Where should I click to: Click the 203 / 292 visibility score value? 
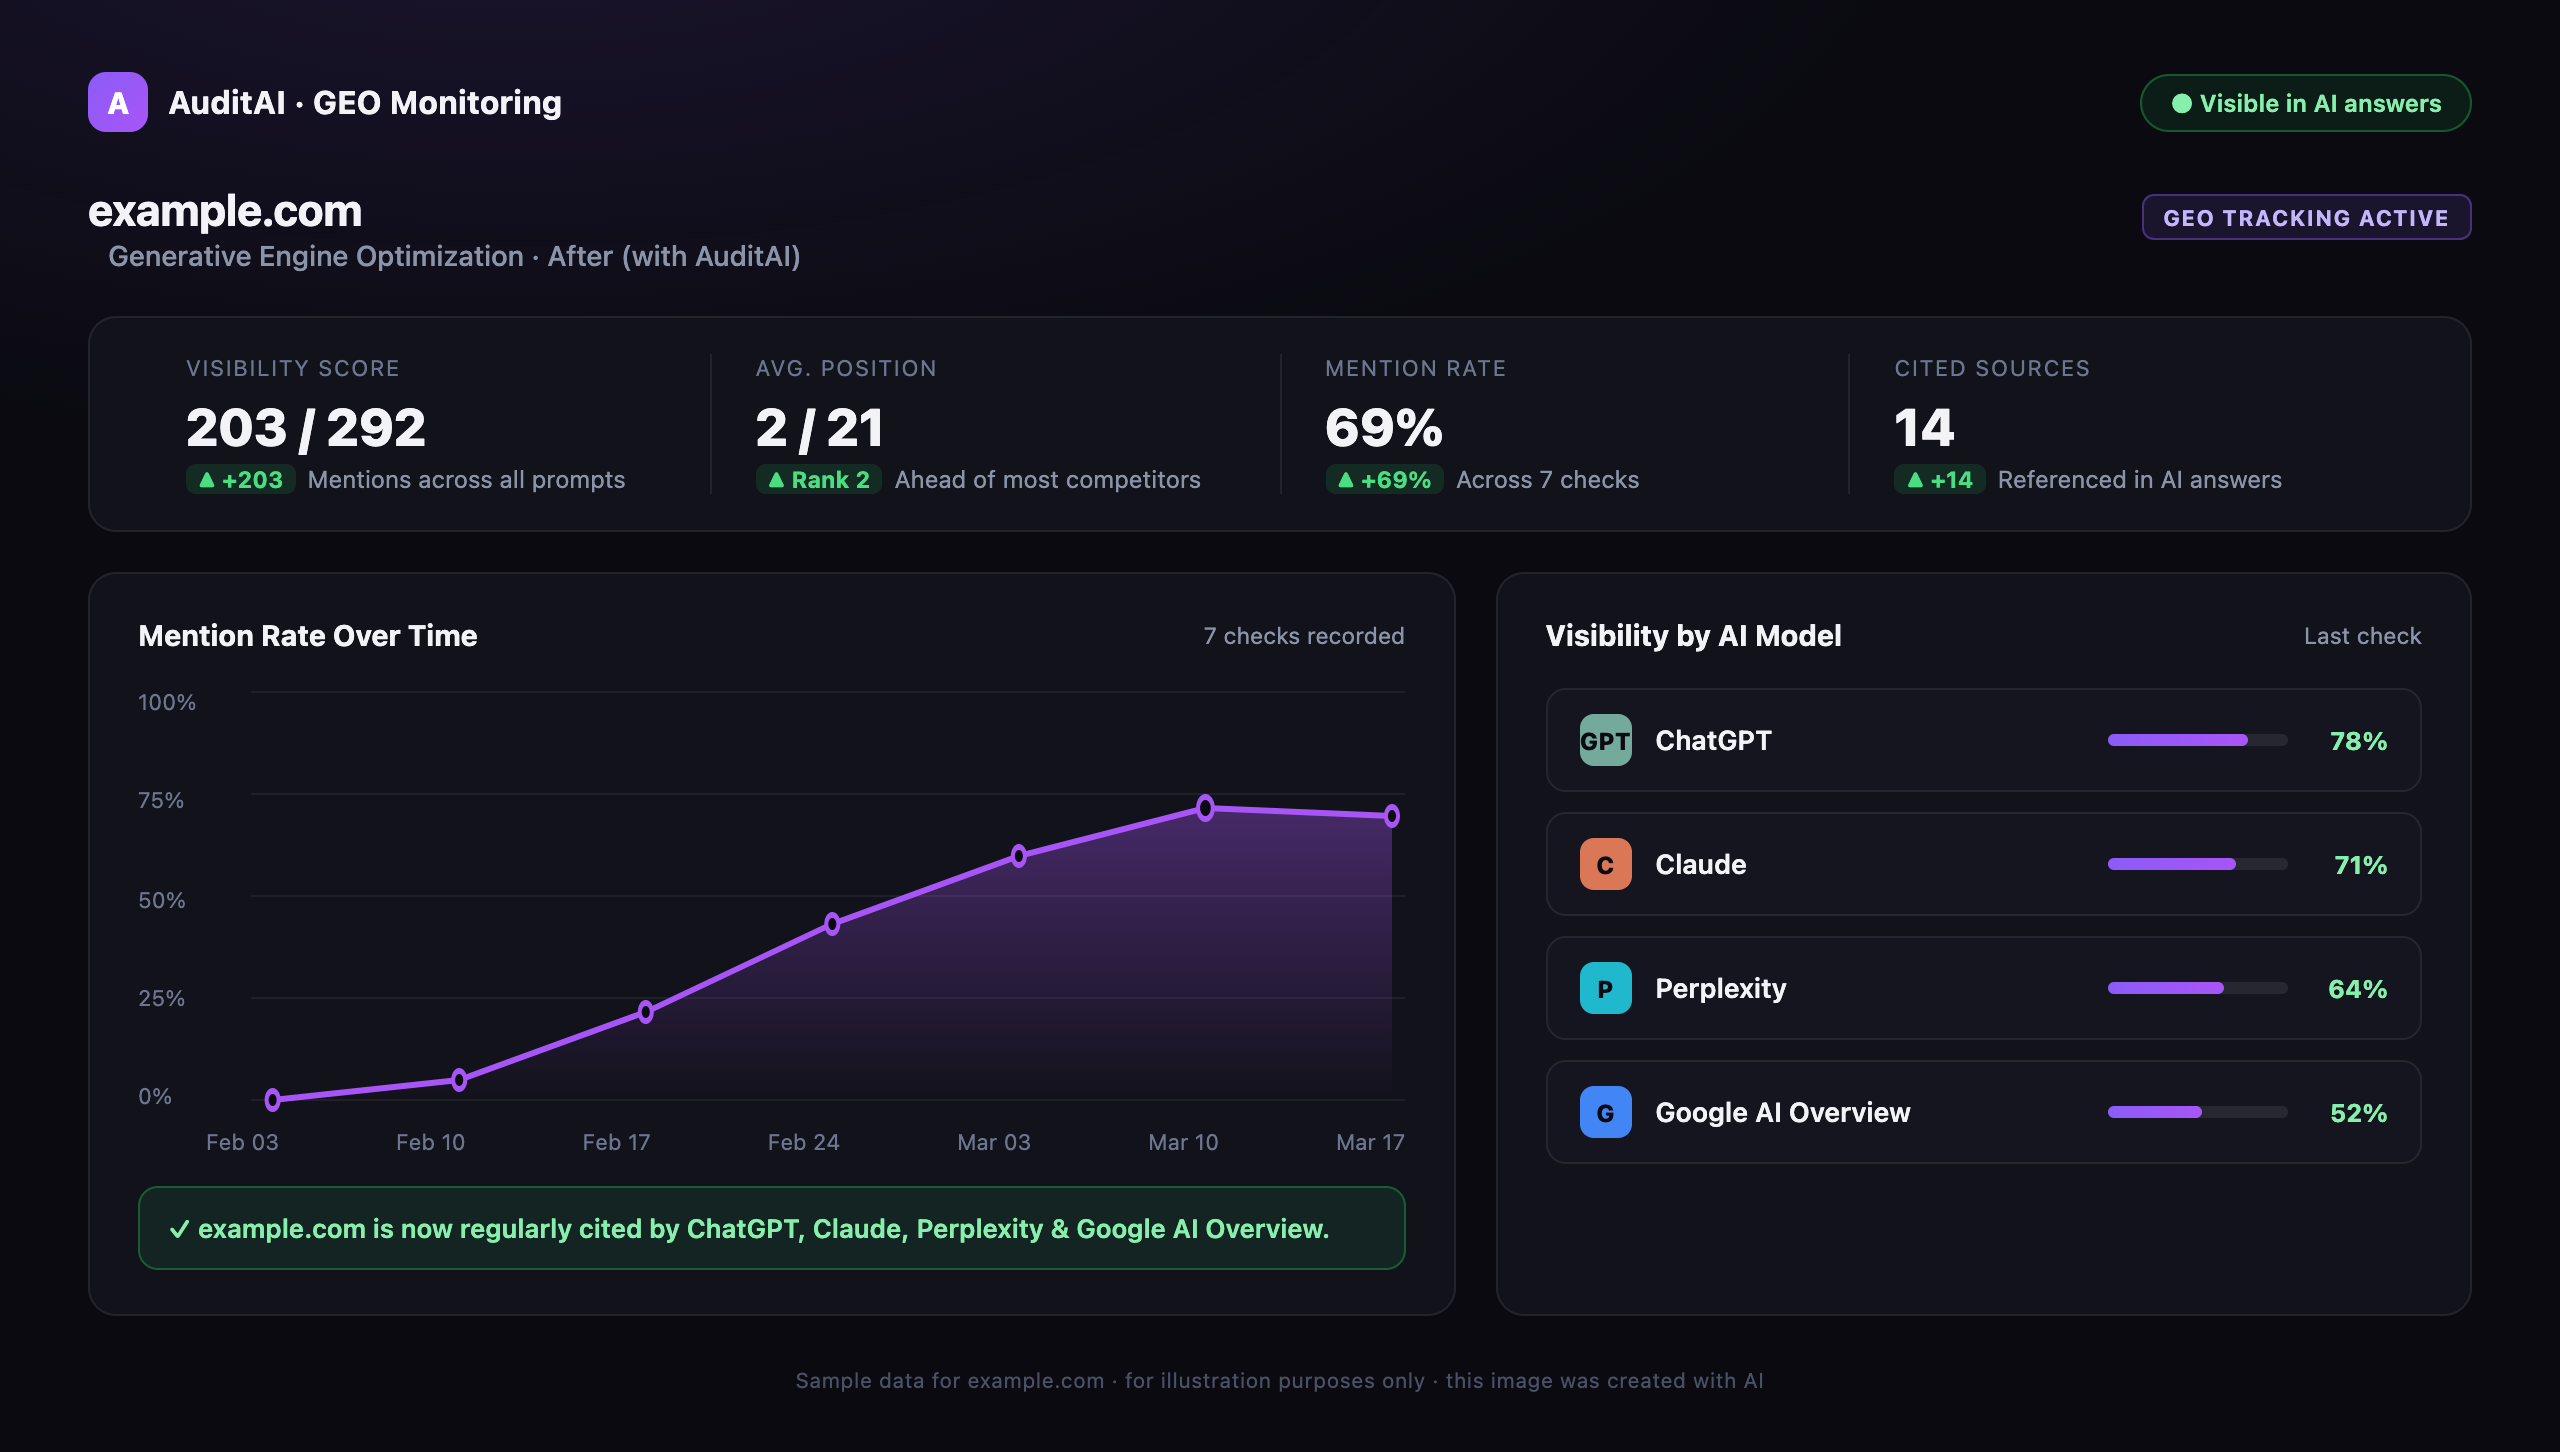(x=306, y=428)
